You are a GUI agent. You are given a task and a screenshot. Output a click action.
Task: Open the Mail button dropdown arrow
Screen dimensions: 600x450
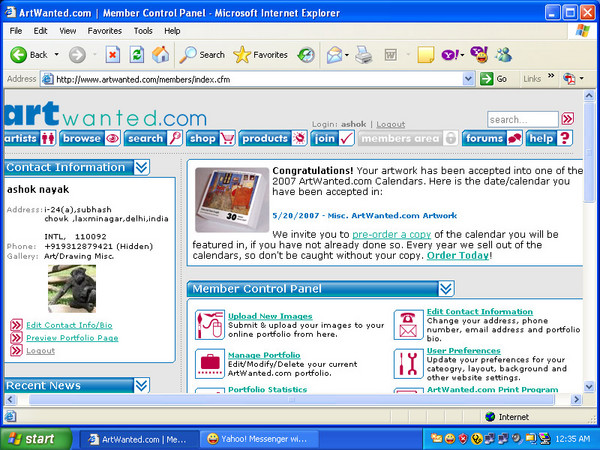(347, 55)
